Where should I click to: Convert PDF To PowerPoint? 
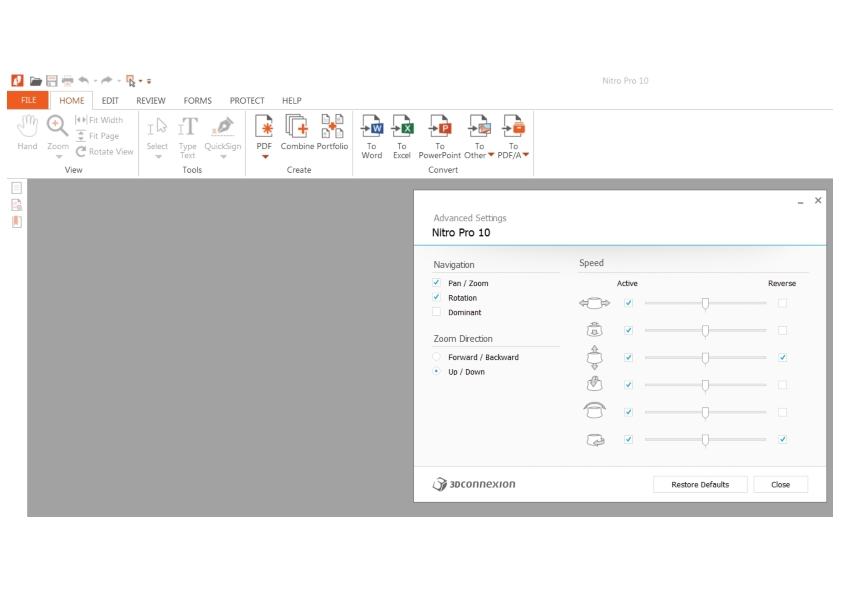440,136
